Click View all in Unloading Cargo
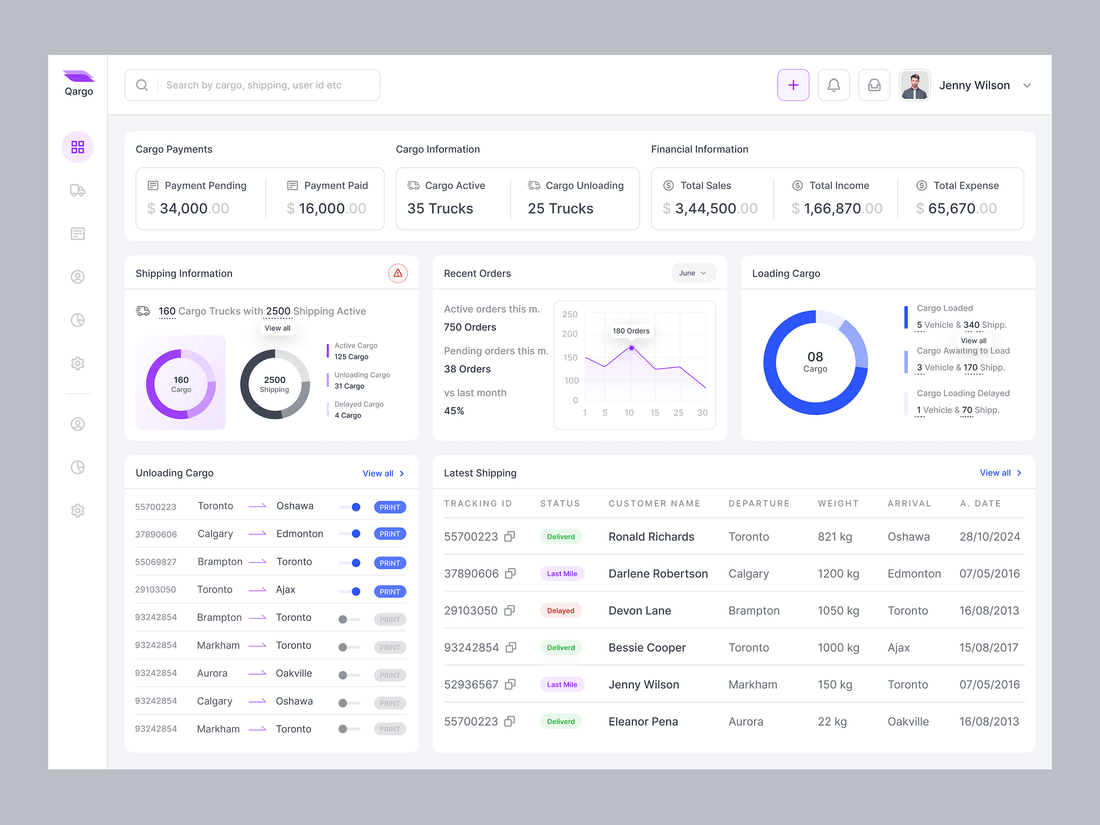 click(x=383, y=473)
